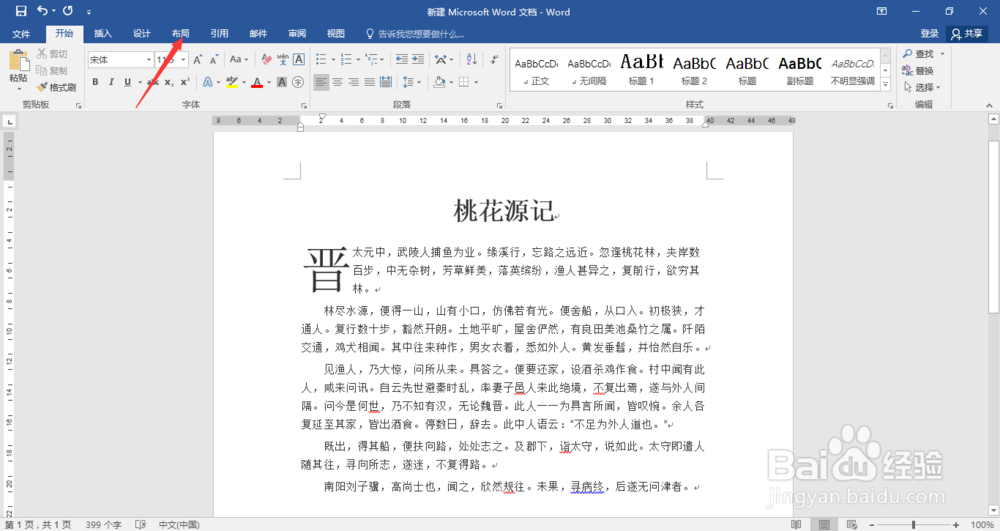The width and height of the screenshot is (1000, 531).
Task: Increase paragraph indent
Action: (x=418, y=59)
